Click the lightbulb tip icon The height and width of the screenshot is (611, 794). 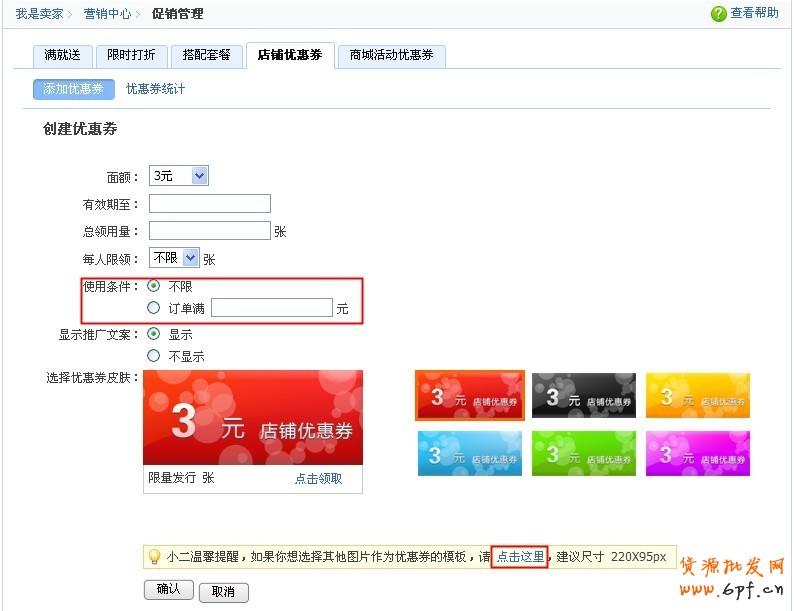(154, 557)
